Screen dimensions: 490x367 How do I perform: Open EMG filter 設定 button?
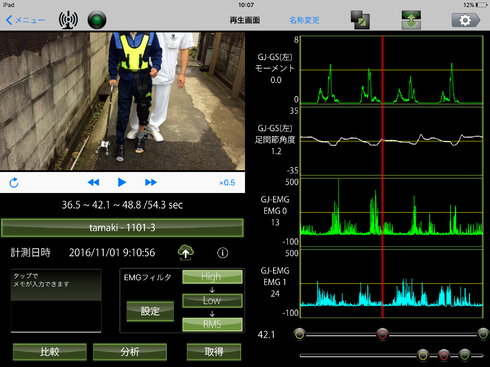click(x=150, y=311)
